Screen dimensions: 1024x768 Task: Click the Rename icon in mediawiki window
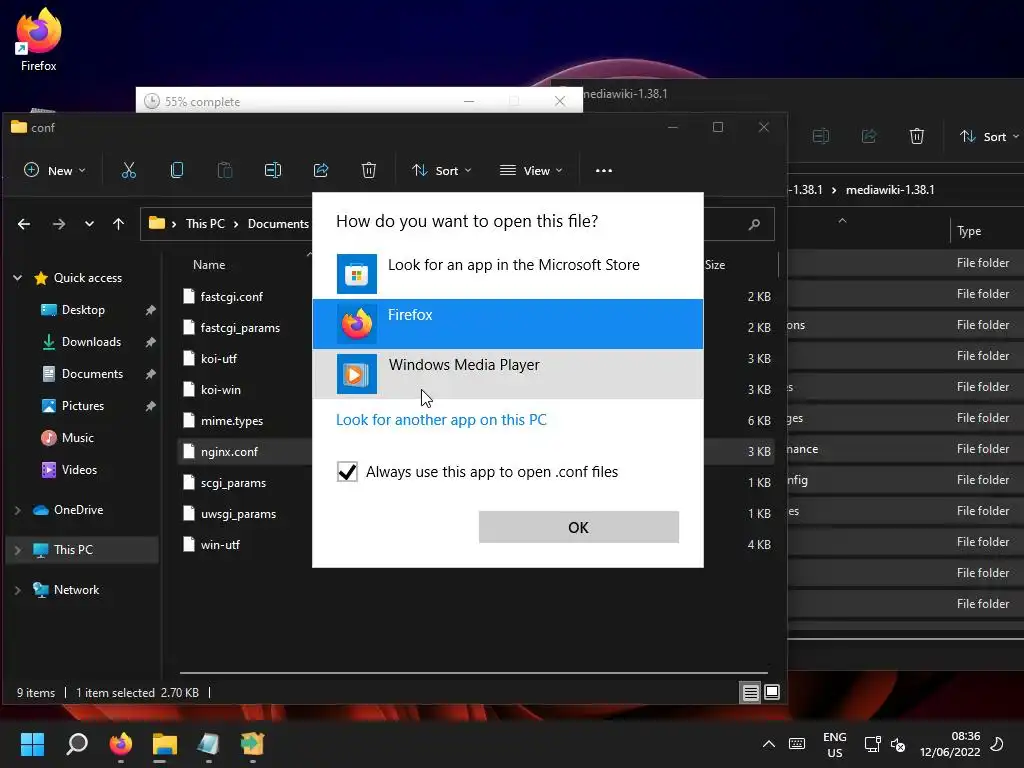[821, 136]
